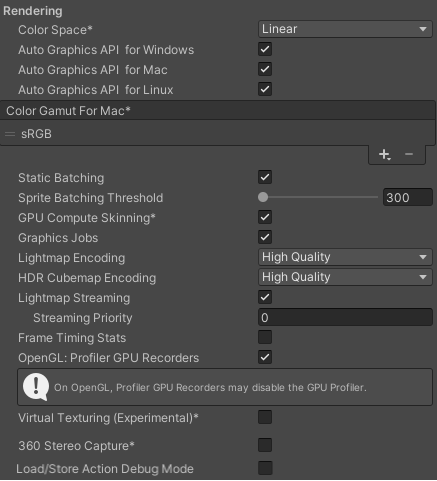Toggle GPU Compute Skinning checkbox

coord(265,217)
